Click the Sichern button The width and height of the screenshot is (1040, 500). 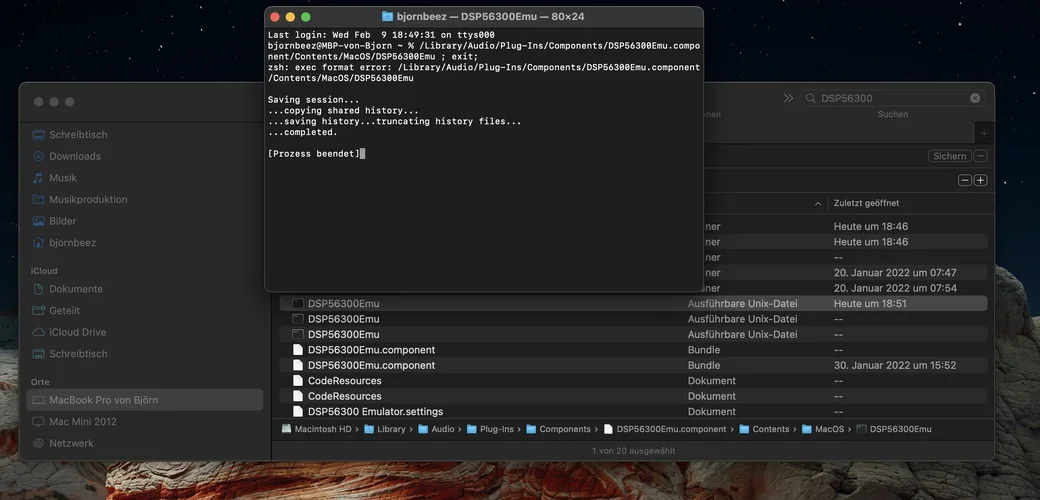949,156
